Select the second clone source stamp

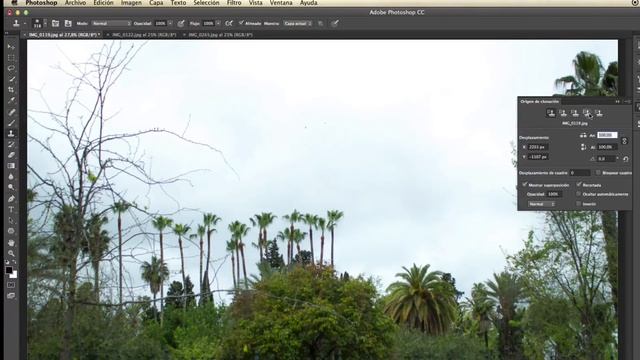tap(563, 113)
